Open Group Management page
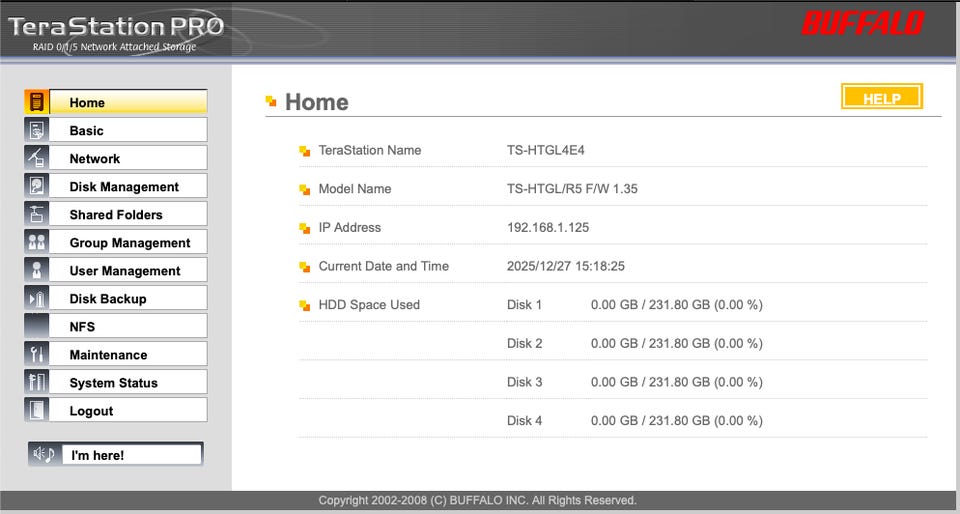The height and width of the screenshot is (514, 960). pyautogui.click(x=128, y=242)
